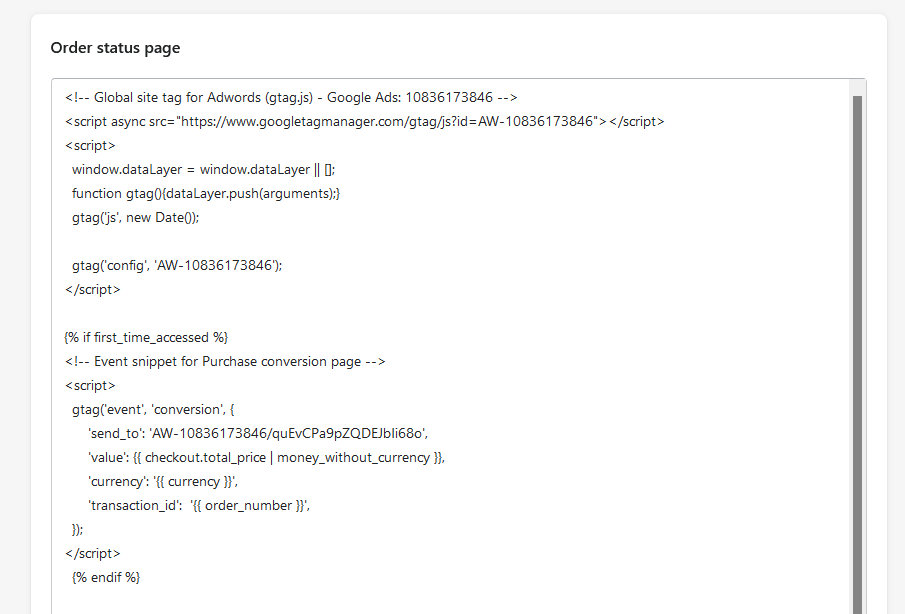Click the blank line below '{% endif %}'
Image resolution: width=905 pixels, height=614 pixels.
click(x=450, y=601)
